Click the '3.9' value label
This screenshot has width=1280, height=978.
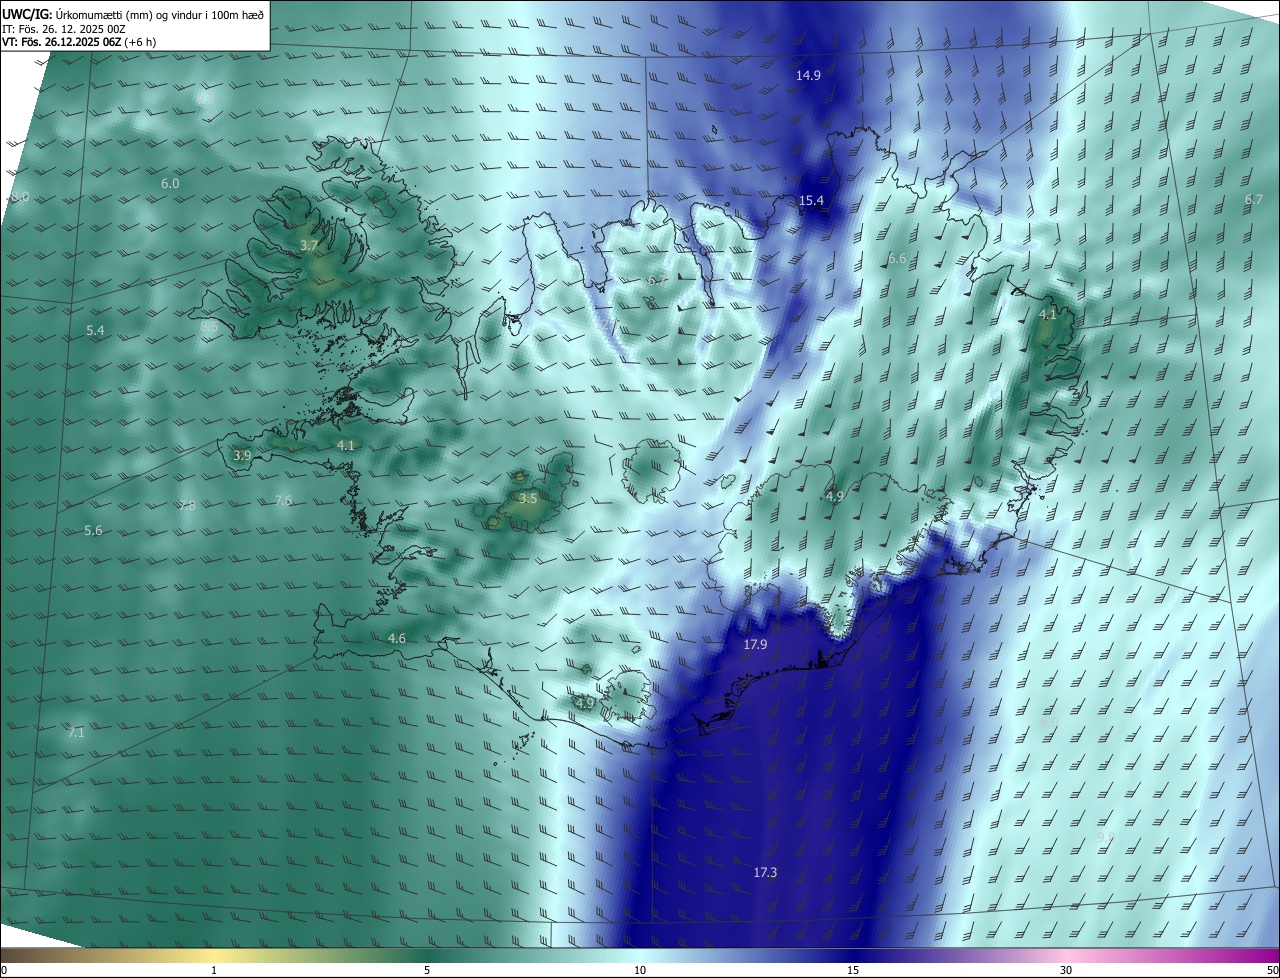pos(242,455)
